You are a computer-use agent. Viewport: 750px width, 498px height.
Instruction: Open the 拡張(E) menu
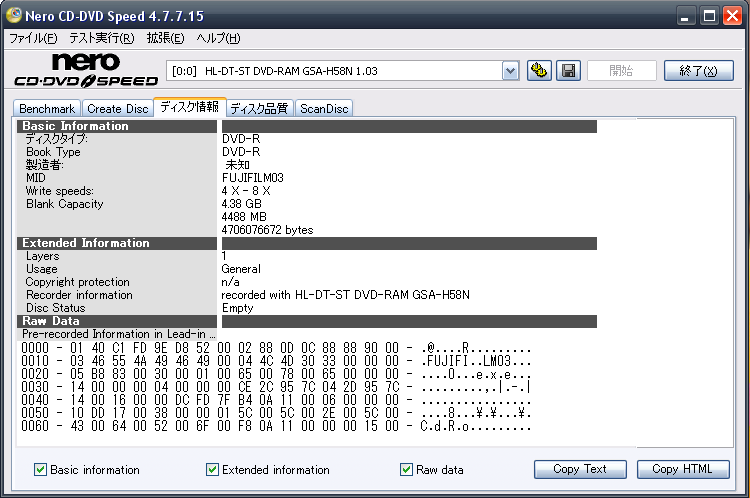[x=165, y=38]
